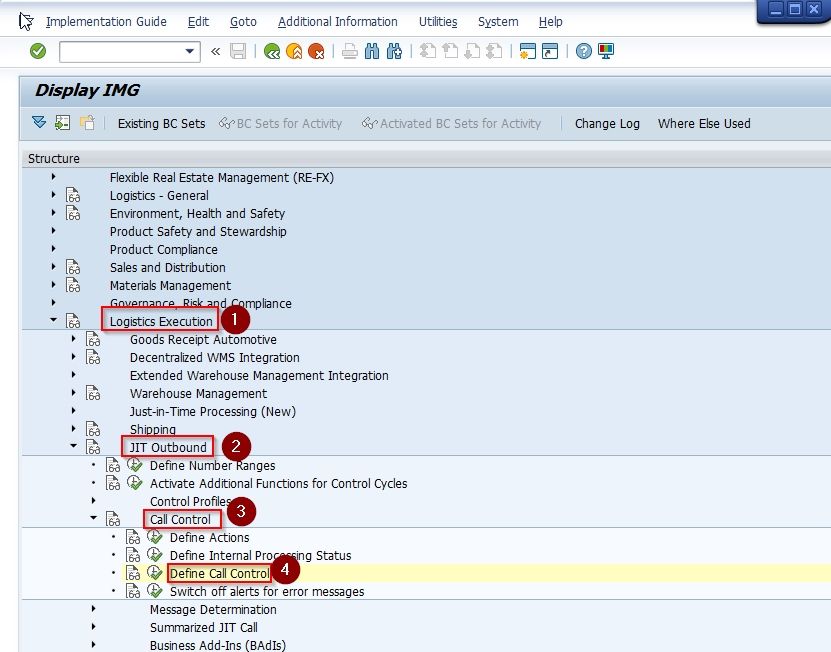Open the Goto menu
The height and width of the screenshot is (652, 831).
243,22
